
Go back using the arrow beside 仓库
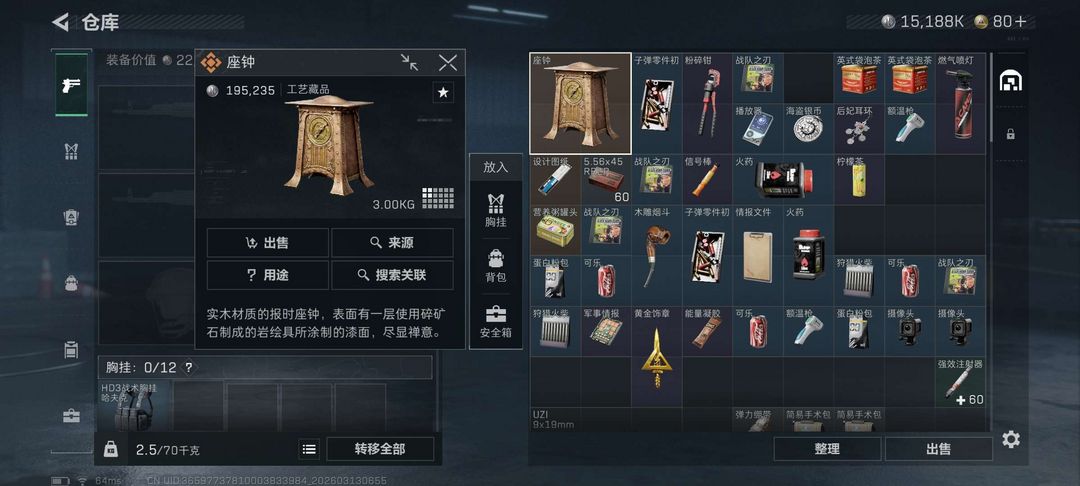[x=61, y=22]
